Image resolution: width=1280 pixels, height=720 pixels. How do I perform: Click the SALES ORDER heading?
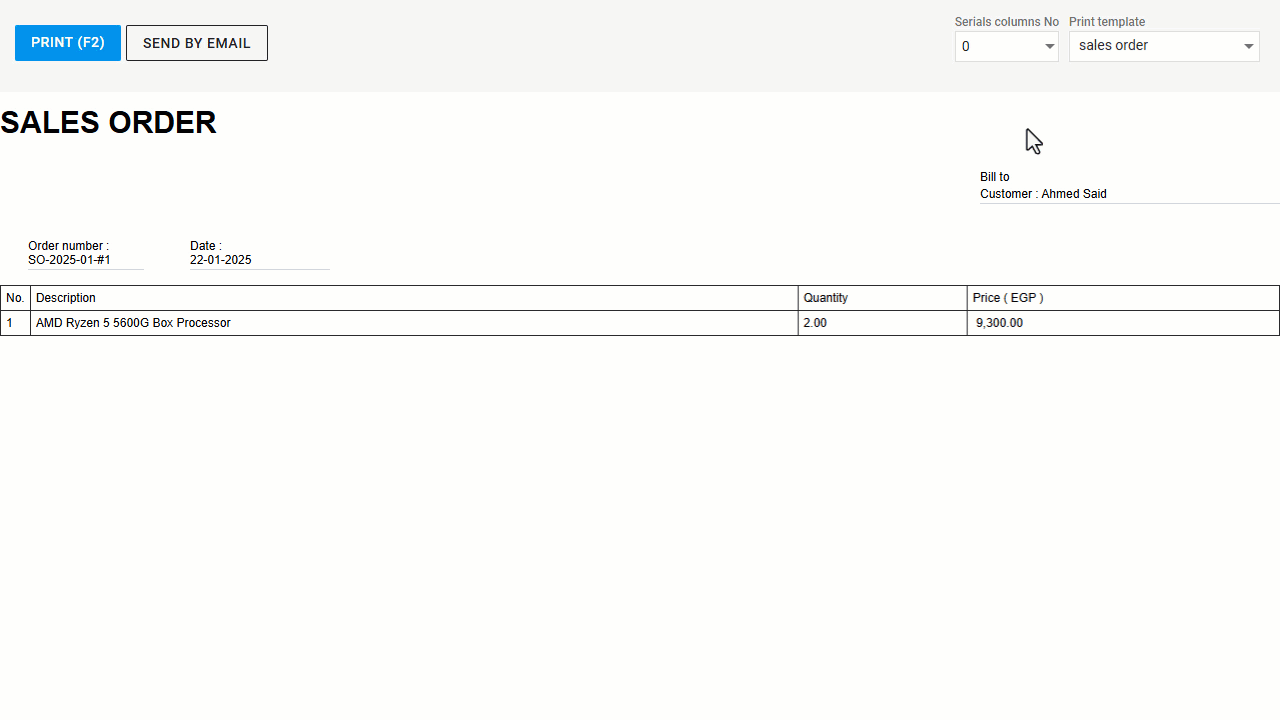tap(108, 122)
